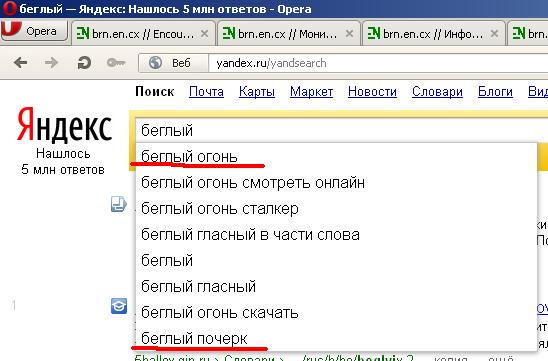The width and height of the screenshot is (548, 361).
Task: Click the graduation cap dictionary result icon
Action: click(119, 306)
